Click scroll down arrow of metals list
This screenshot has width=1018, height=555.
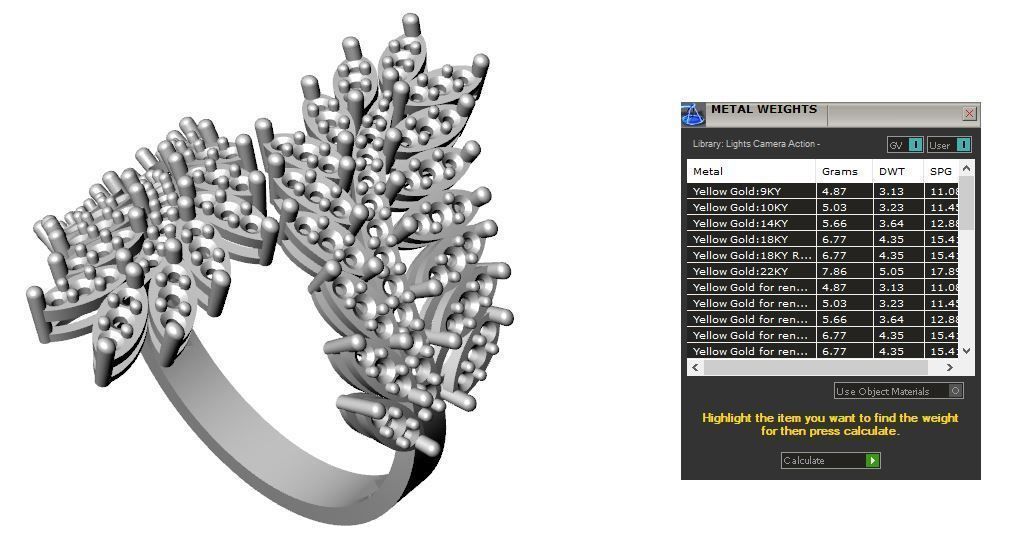coord(966,351)
